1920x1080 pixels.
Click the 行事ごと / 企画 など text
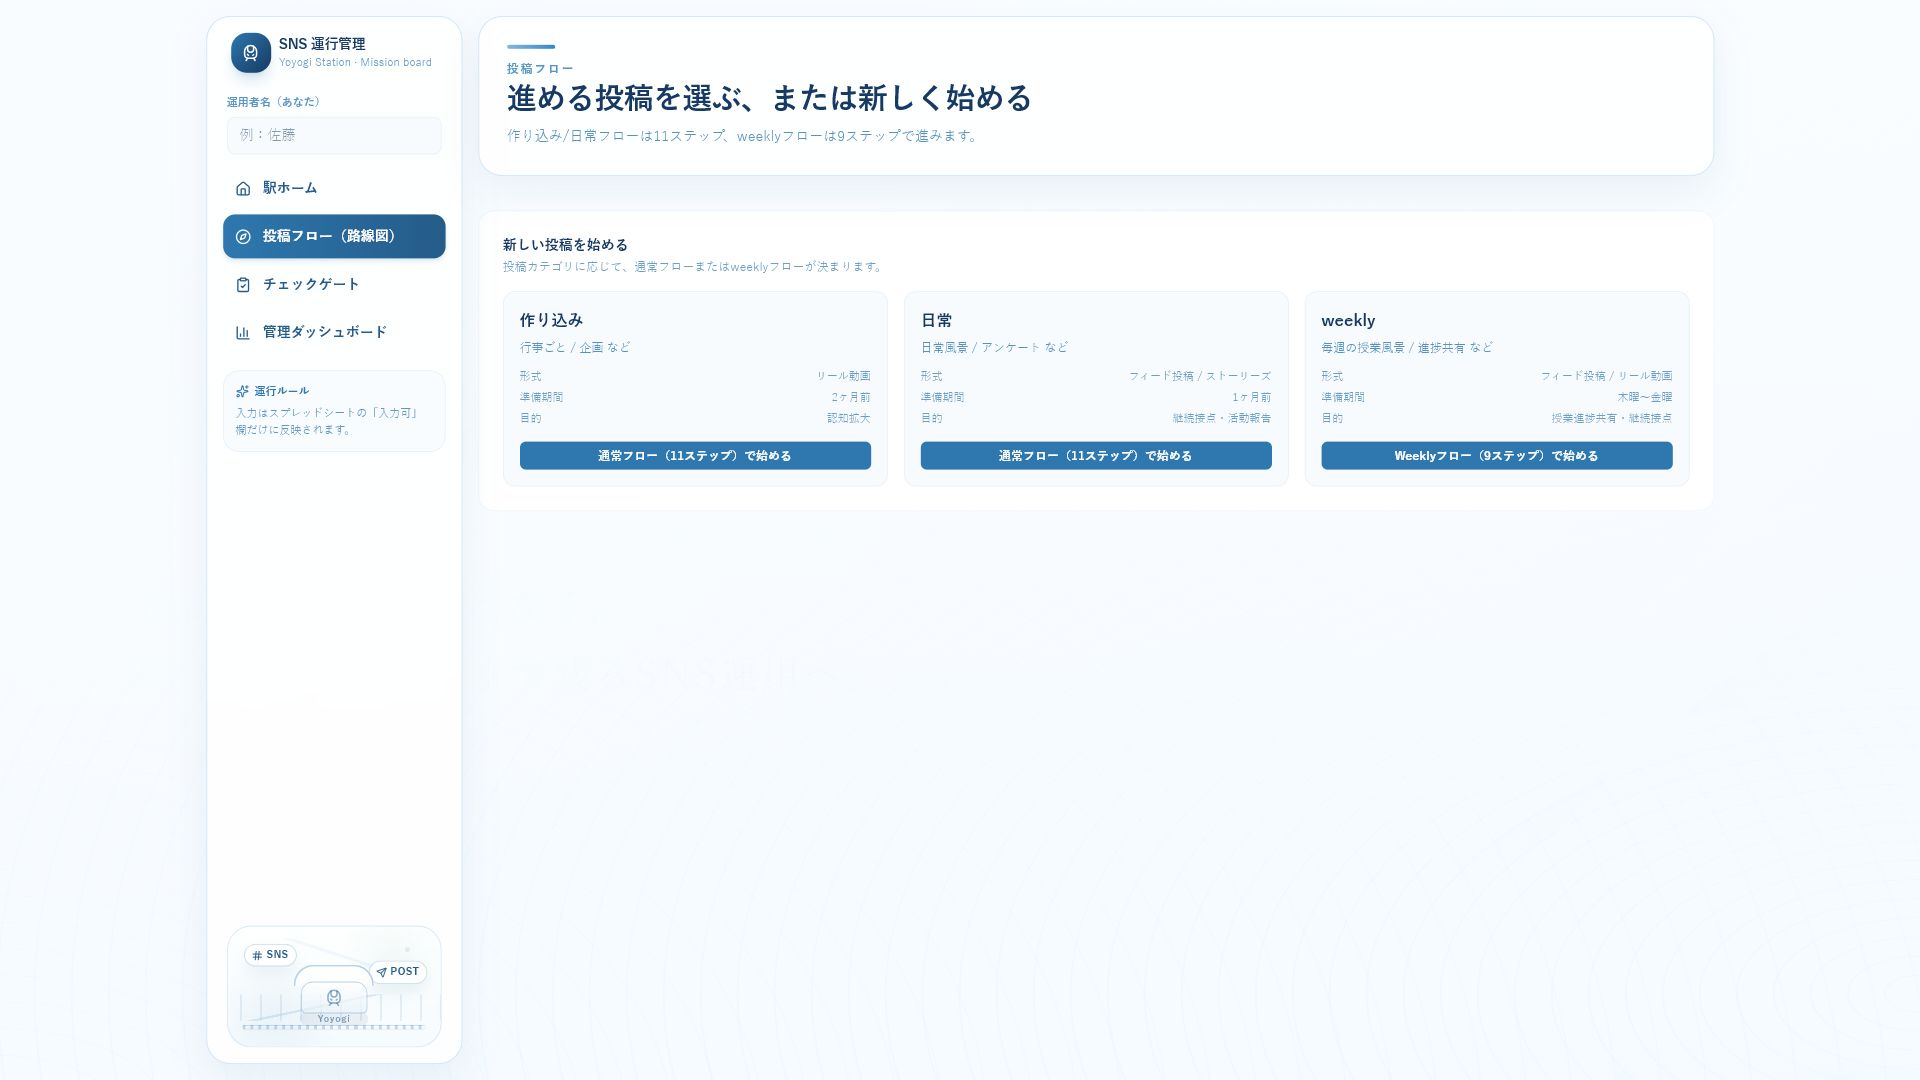pos(575,347)
